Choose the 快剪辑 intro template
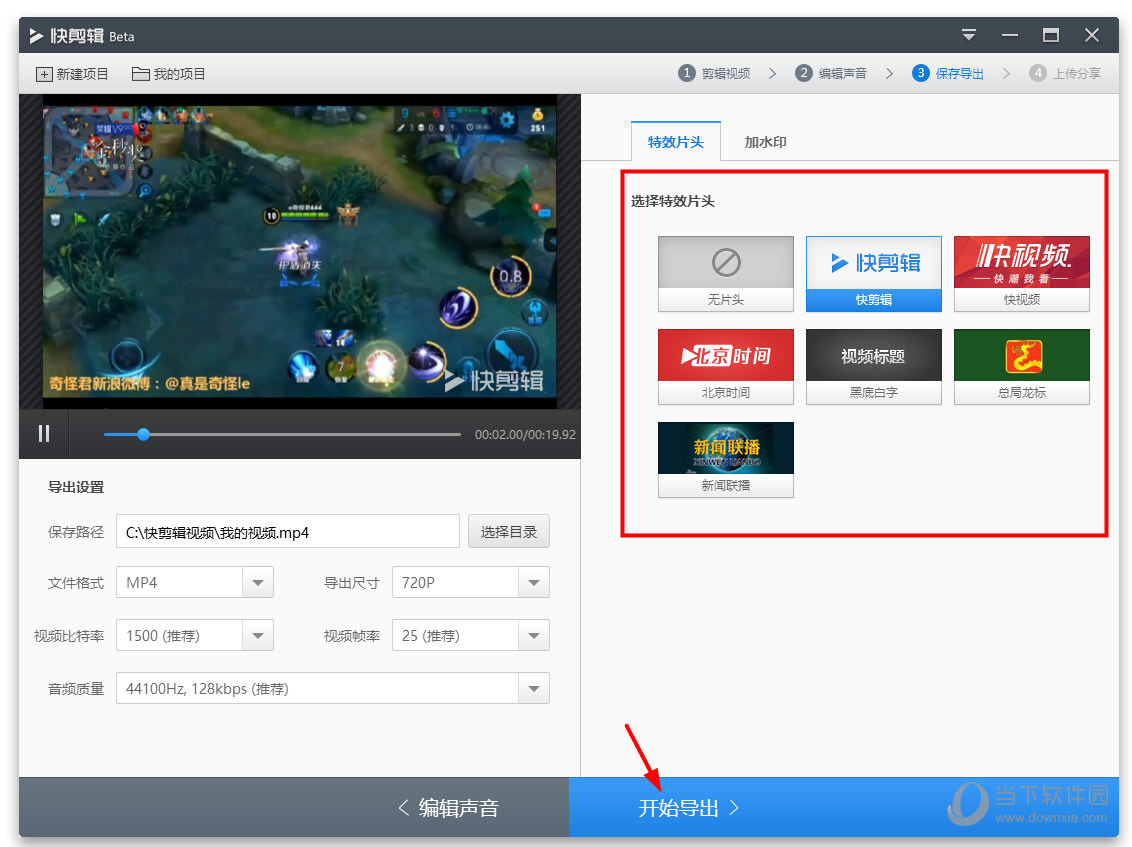This screenshot has width=1132, height=847. [x=873, y=263]
